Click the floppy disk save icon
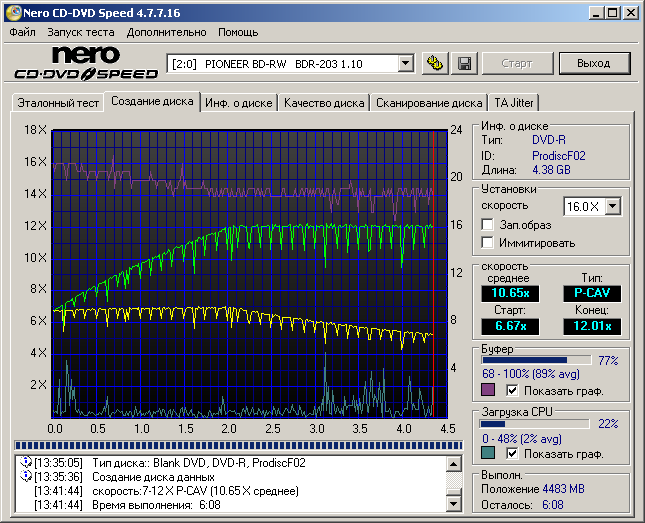 point(464,63)
